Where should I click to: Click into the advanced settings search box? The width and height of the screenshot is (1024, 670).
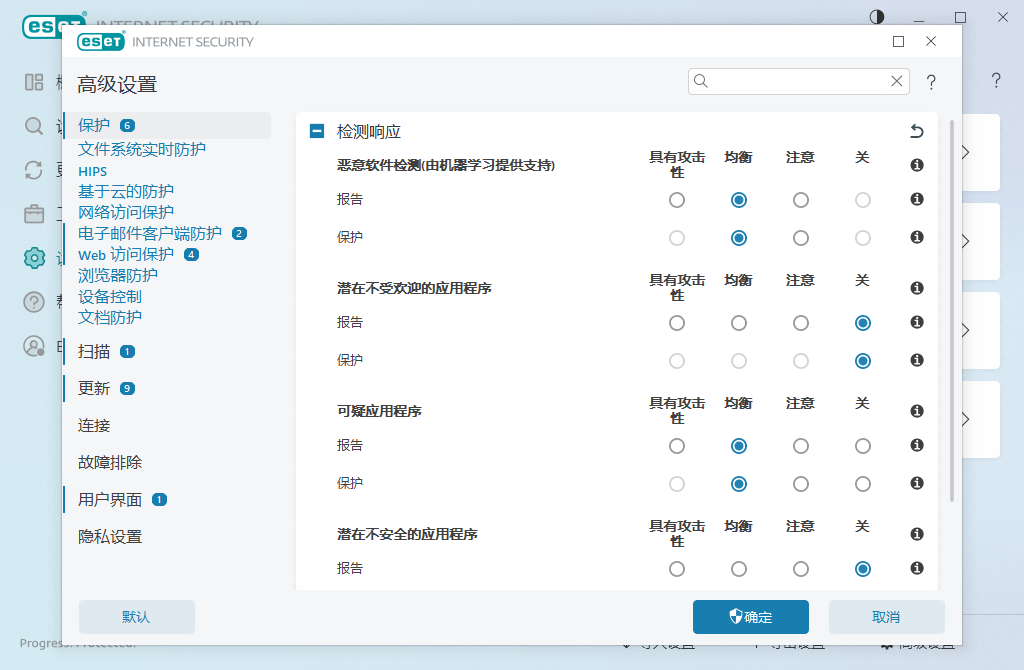tap(798, 81)
